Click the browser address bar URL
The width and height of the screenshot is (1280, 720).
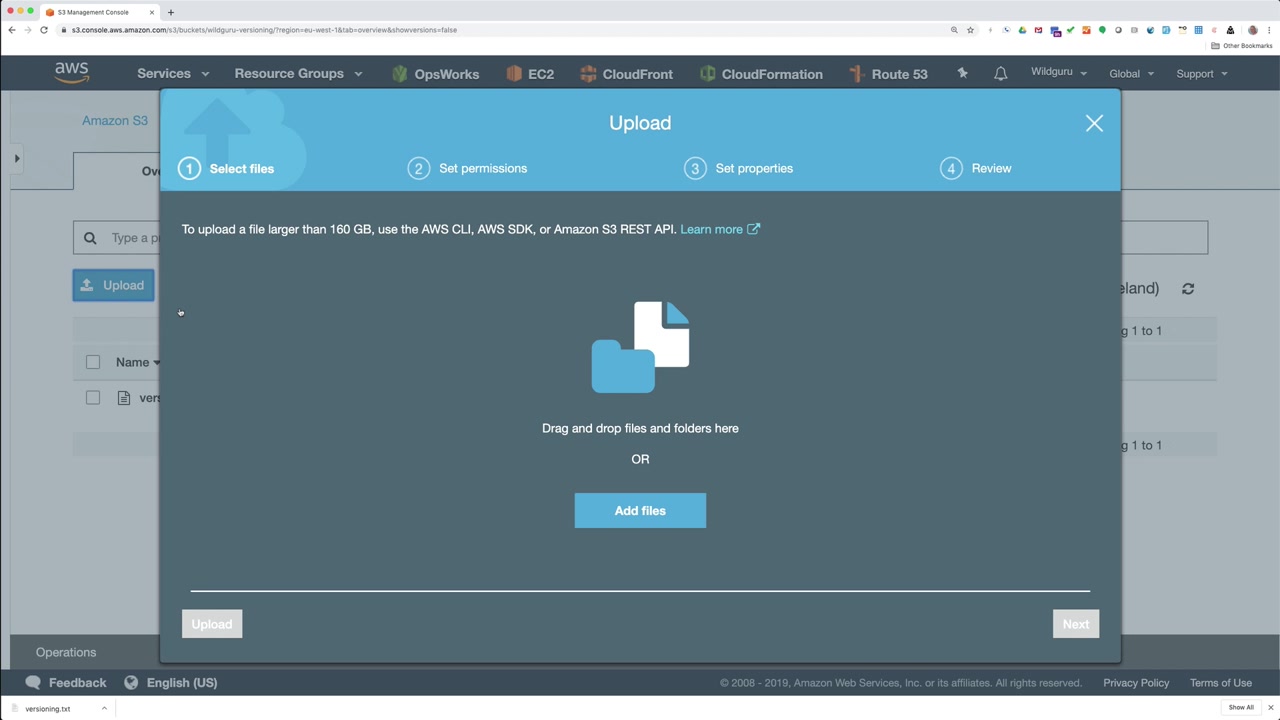[x=264, y=30]
